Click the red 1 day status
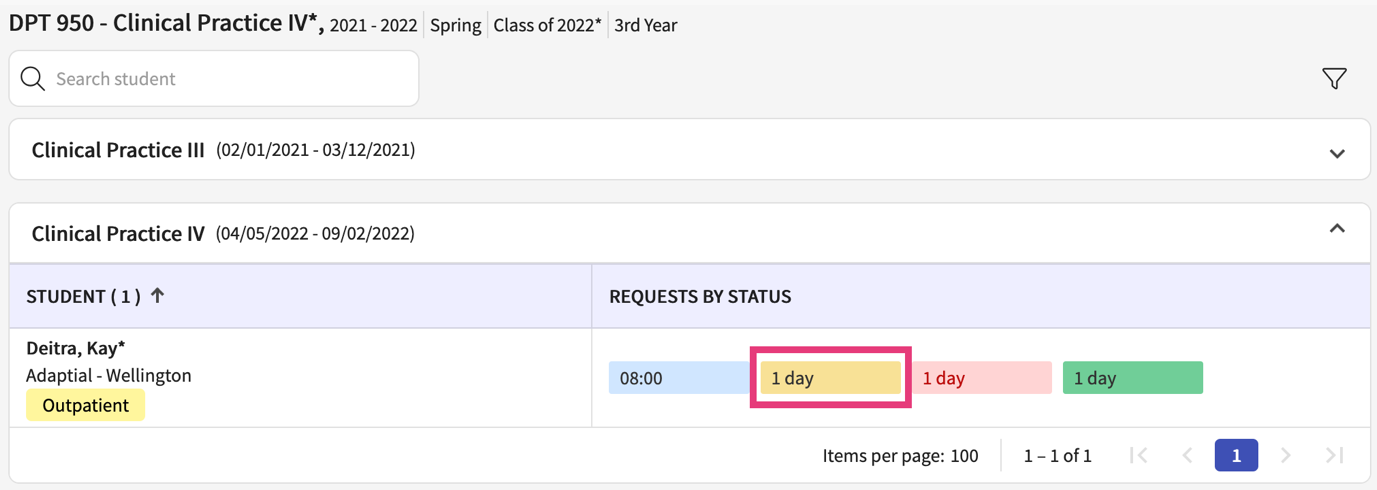Image resolution: width=1377 pixels, height=490 pixels. pos(981,378)
